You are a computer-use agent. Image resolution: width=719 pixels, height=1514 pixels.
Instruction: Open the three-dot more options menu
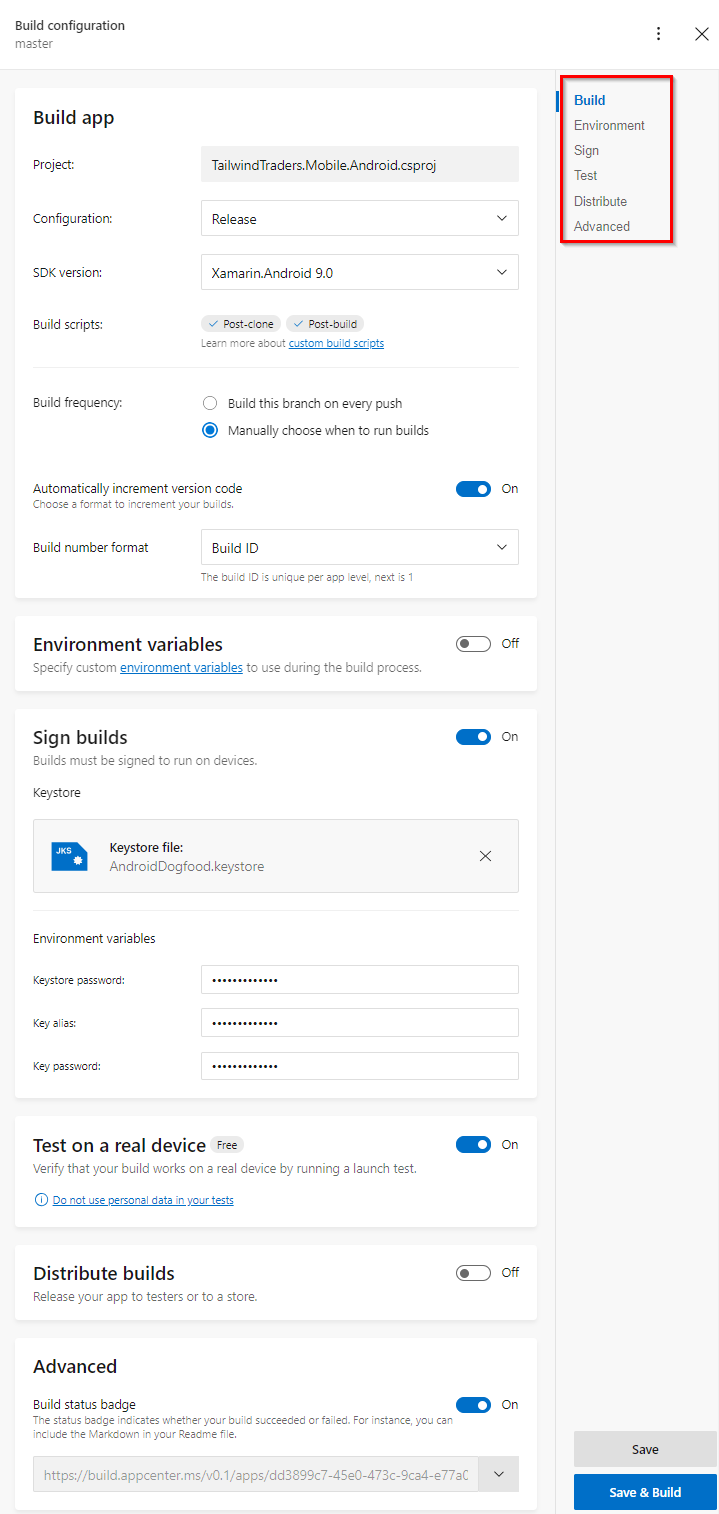click(x=658, y=34)
